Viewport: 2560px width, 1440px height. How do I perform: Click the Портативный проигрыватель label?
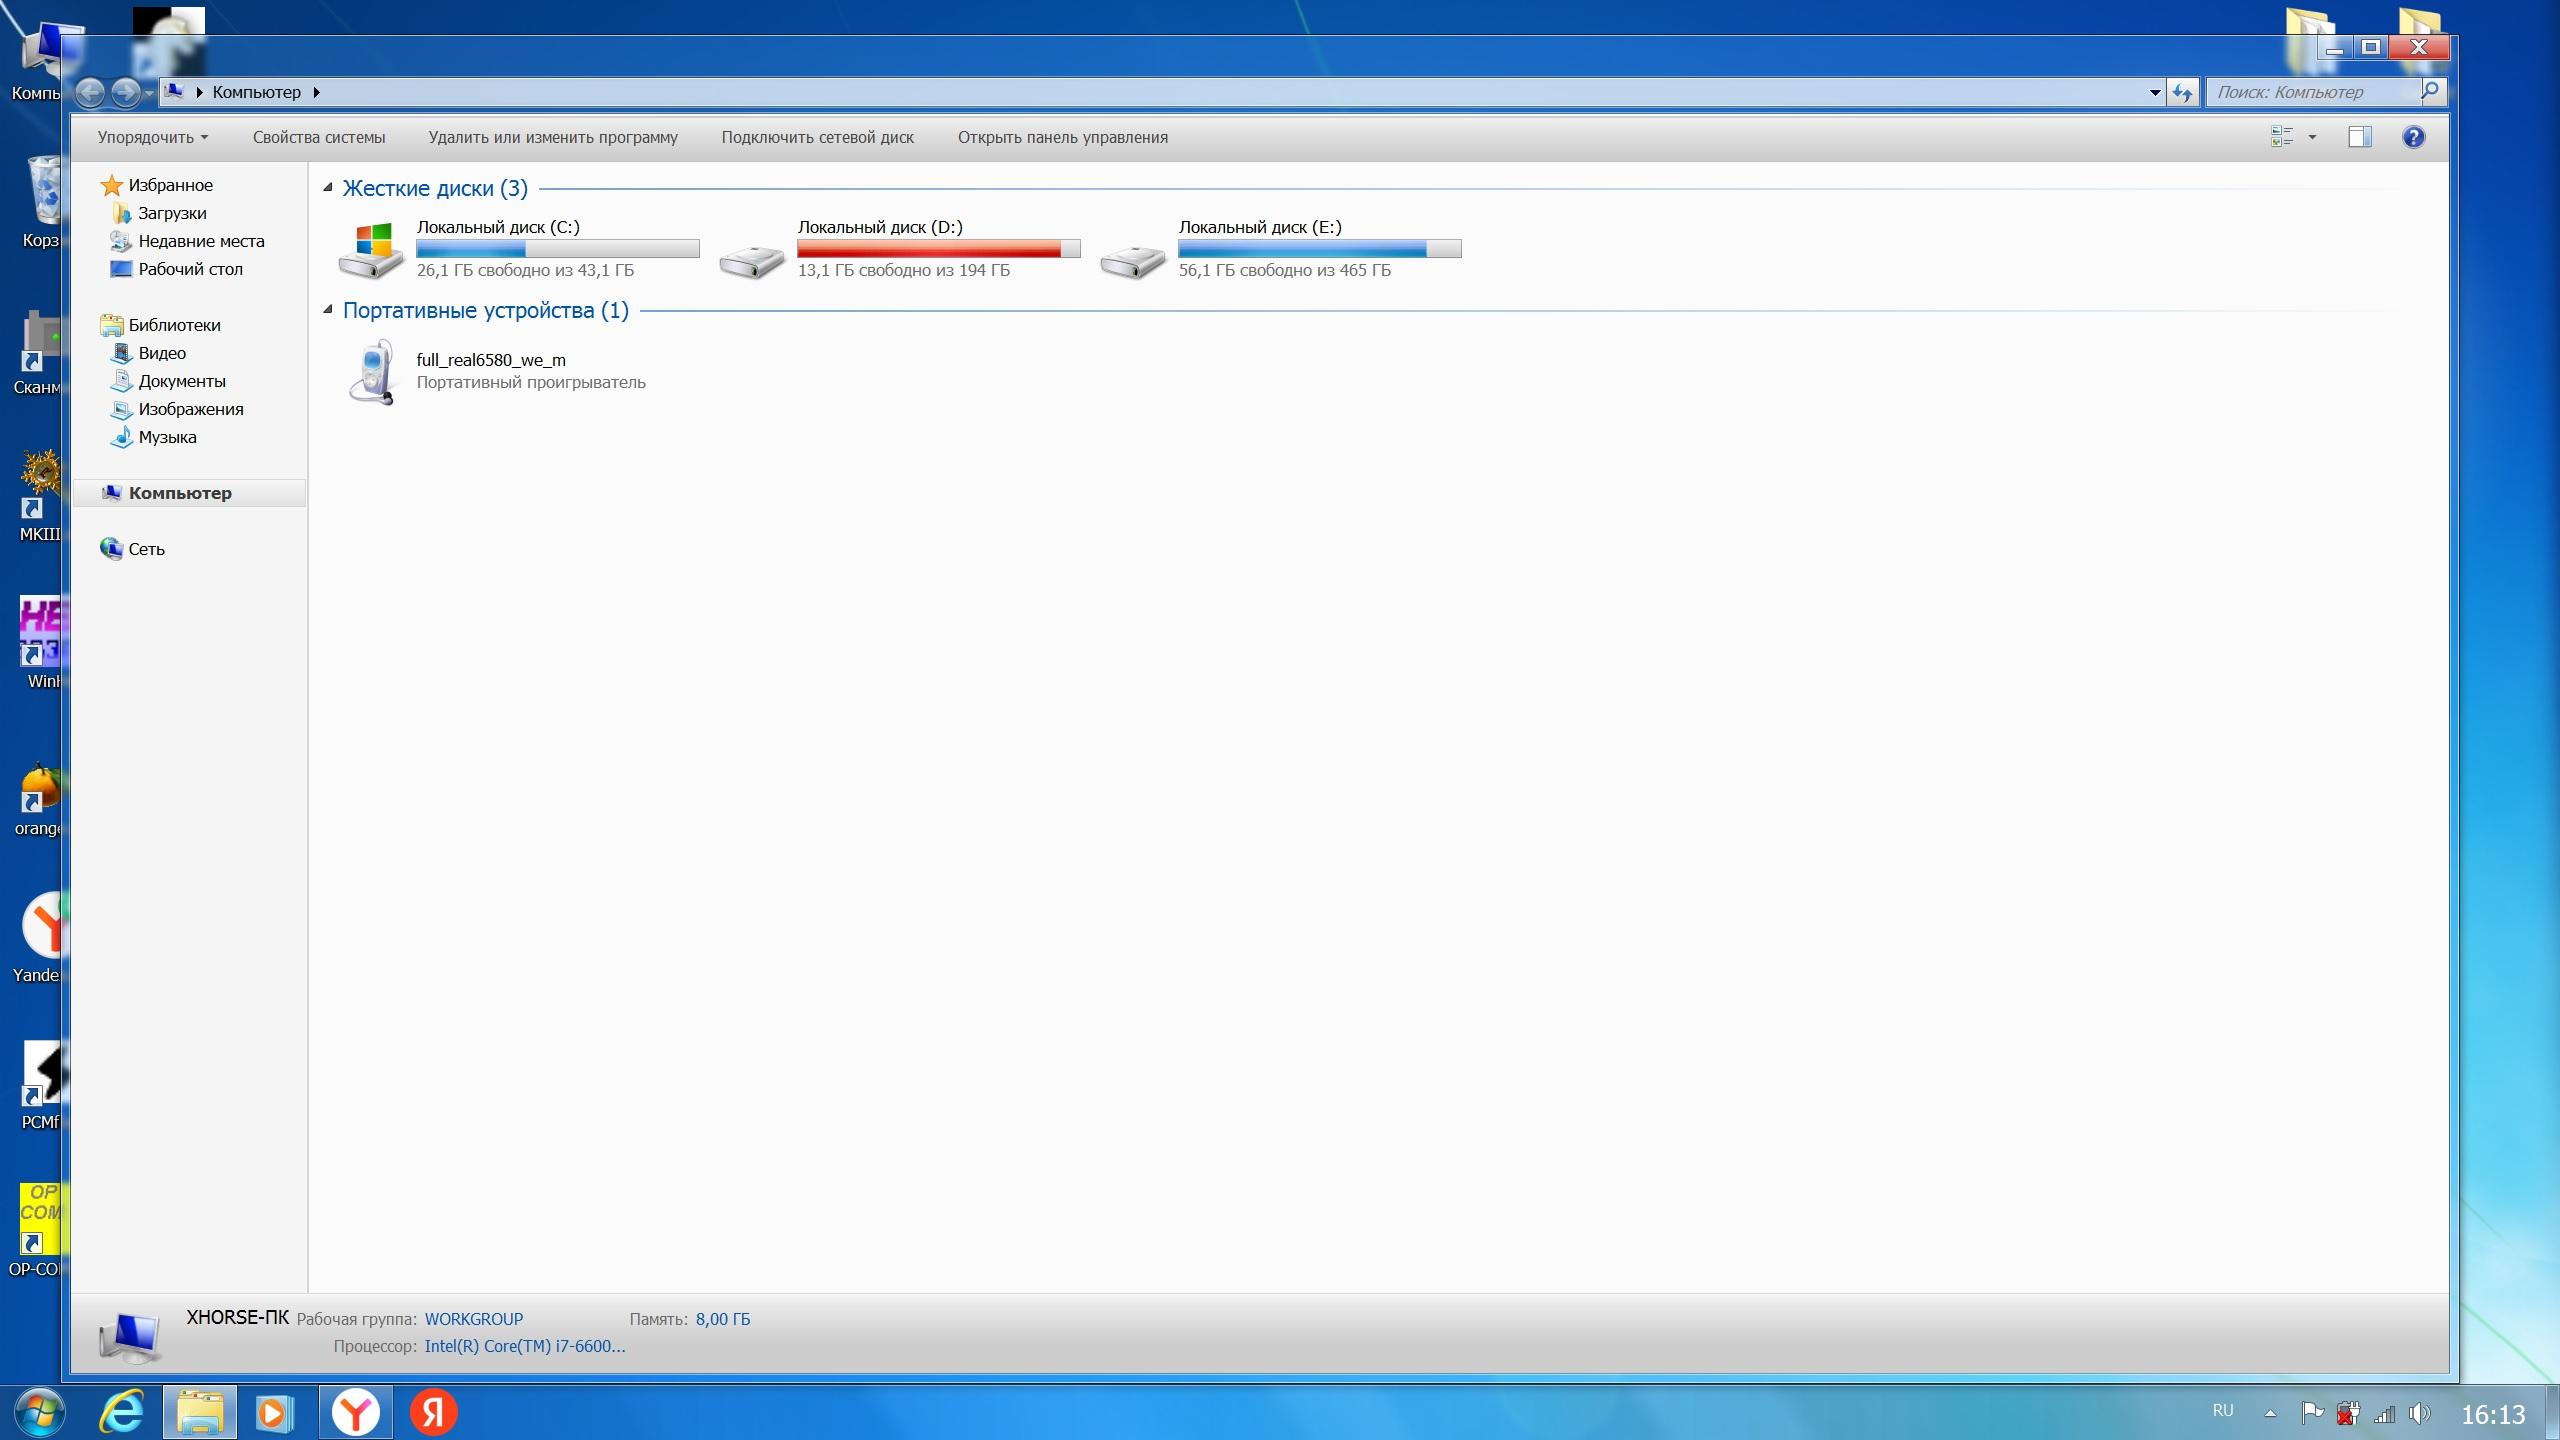coord(531,382)
